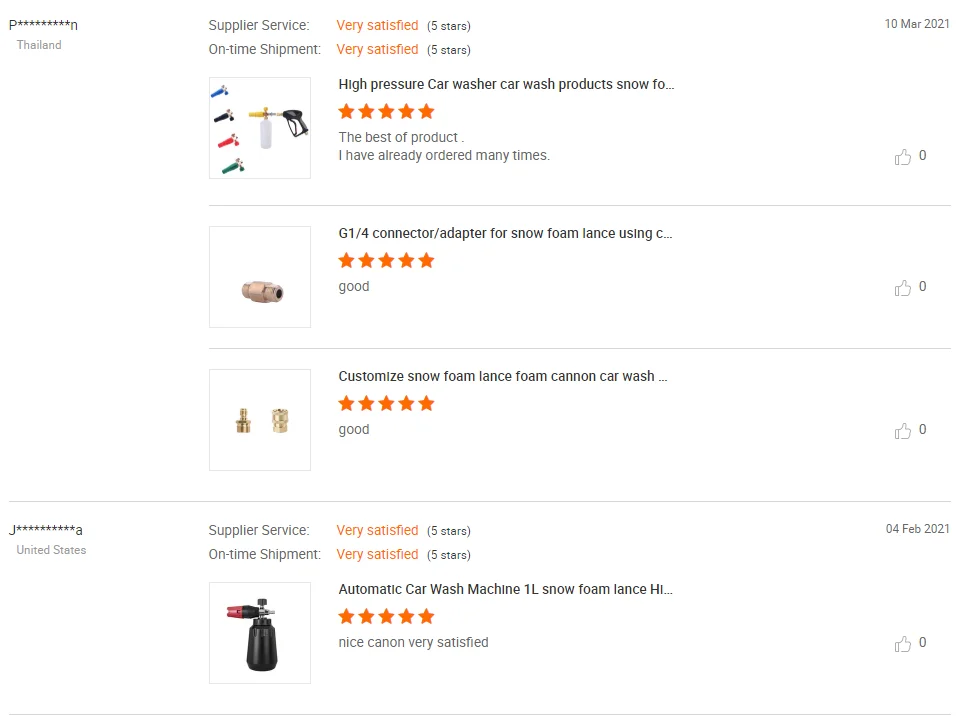Screen dimensions: 967x718
Task: Like the 'nice canon very satisfied' review
Action: pos(903,644)
